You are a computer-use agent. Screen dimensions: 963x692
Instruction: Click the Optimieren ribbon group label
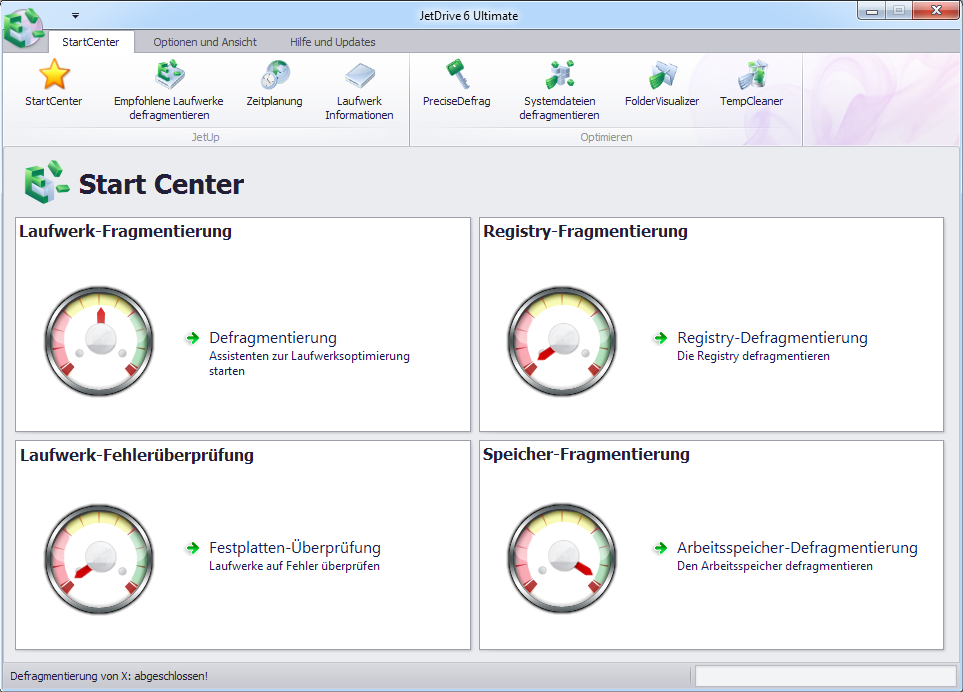[606, 137]
